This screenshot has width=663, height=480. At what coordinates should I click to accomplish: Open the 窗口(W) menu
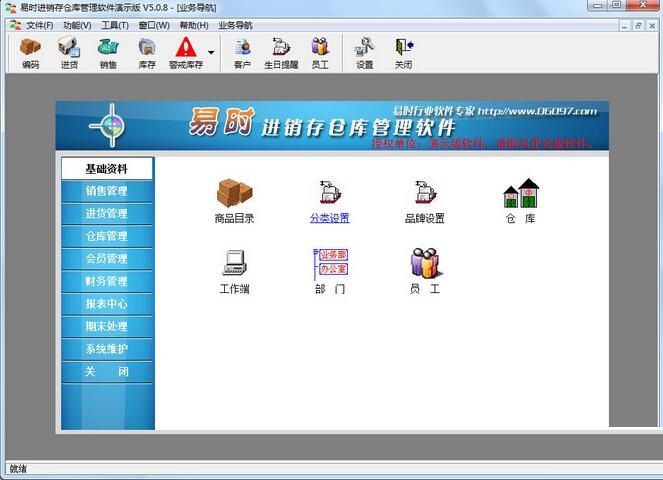click(x=154, y=25)
